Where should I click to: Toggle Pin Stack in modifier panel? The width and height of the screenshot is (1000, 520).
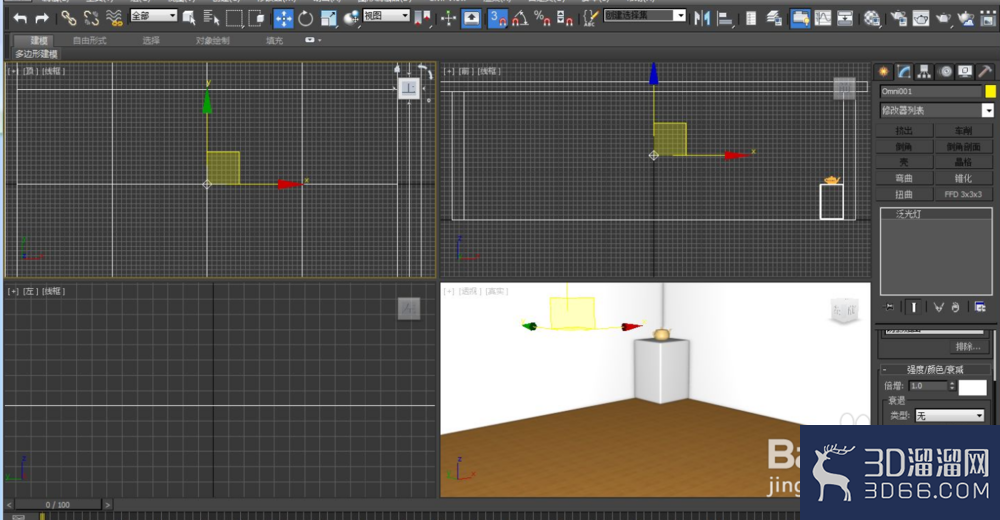pyautogui.click(x=888, y=307)
